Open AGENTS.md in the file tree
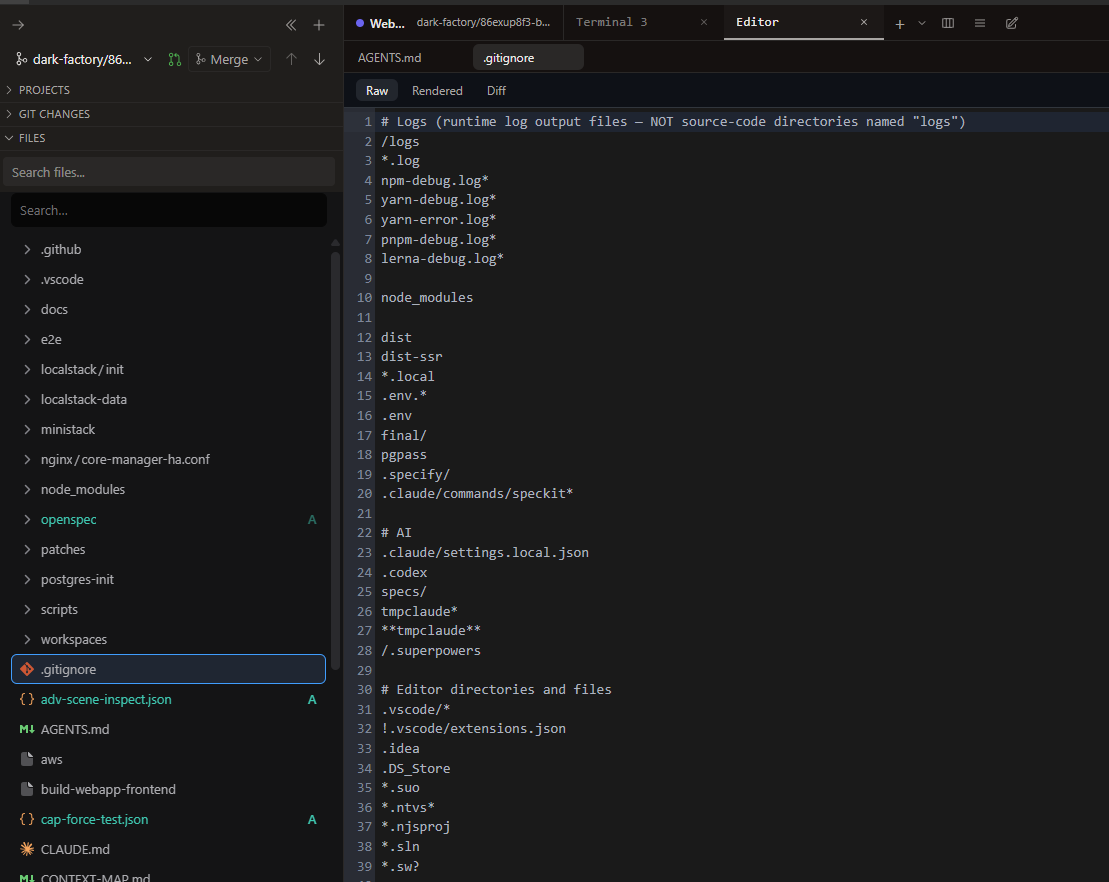 click(168, 729)
